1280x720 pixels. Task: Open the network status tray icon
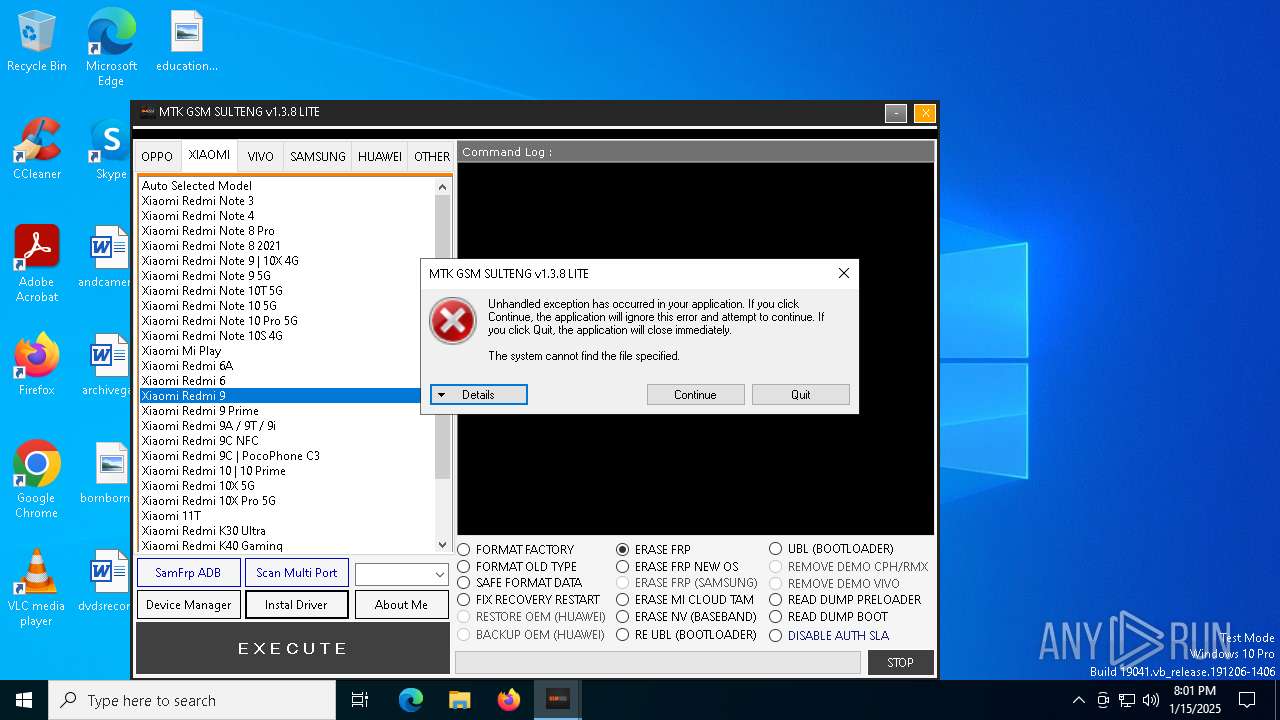1127,700
